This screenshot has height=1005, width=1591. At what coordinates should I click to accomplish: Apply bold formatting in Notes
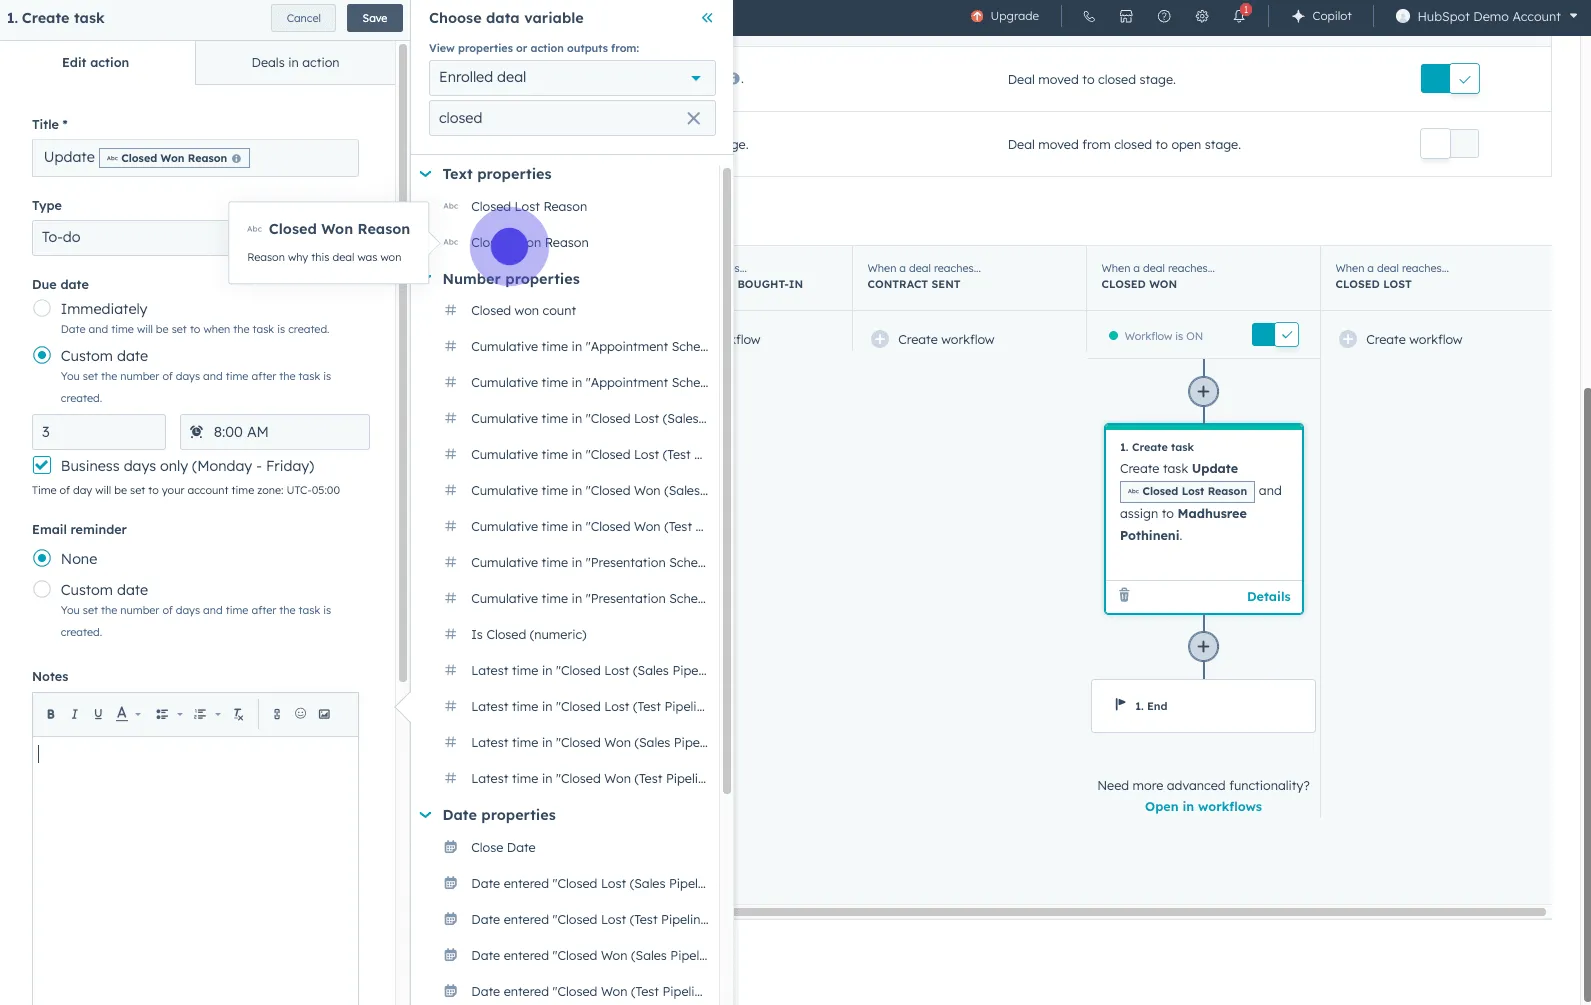point(51,714)
